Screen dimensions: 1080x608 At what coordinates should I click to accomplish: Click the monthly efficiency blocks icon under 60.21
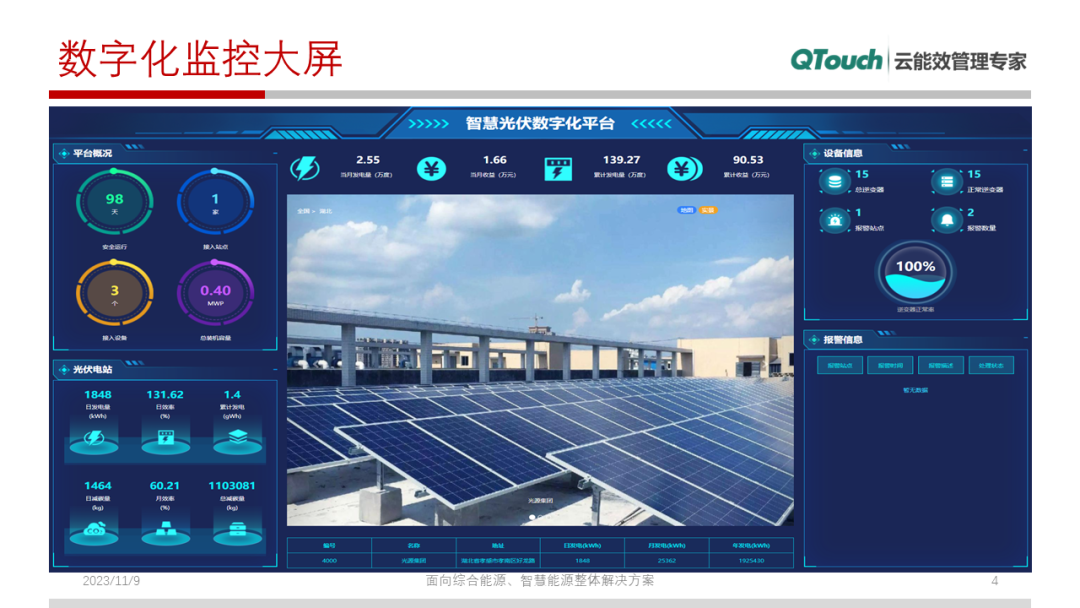pos(165,530)
